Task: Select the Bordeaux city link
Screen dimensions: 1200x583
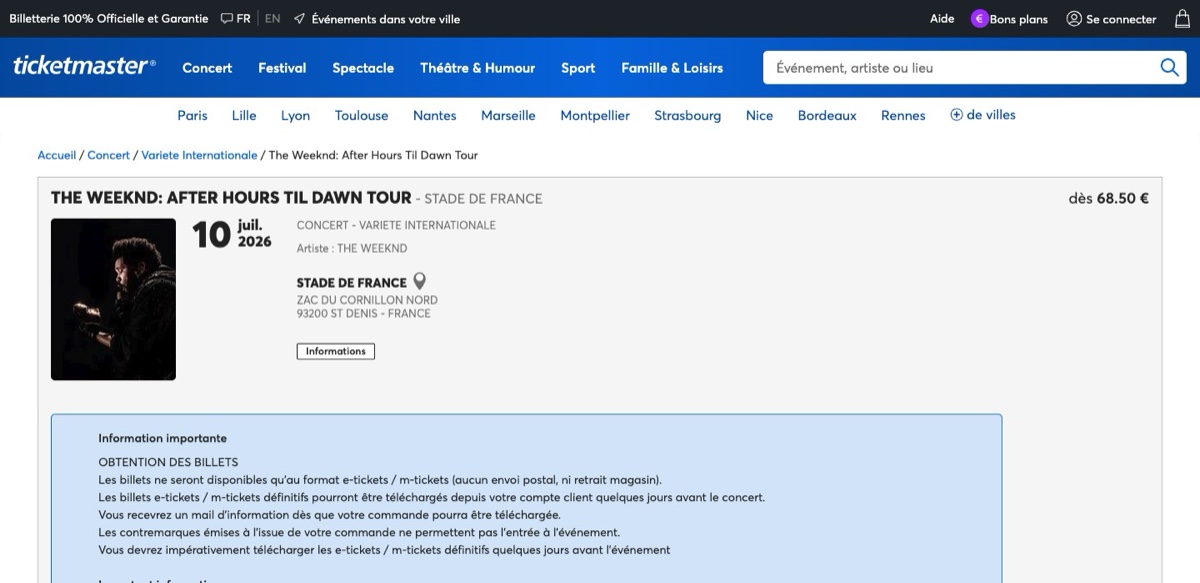Action: coord(827,115)
